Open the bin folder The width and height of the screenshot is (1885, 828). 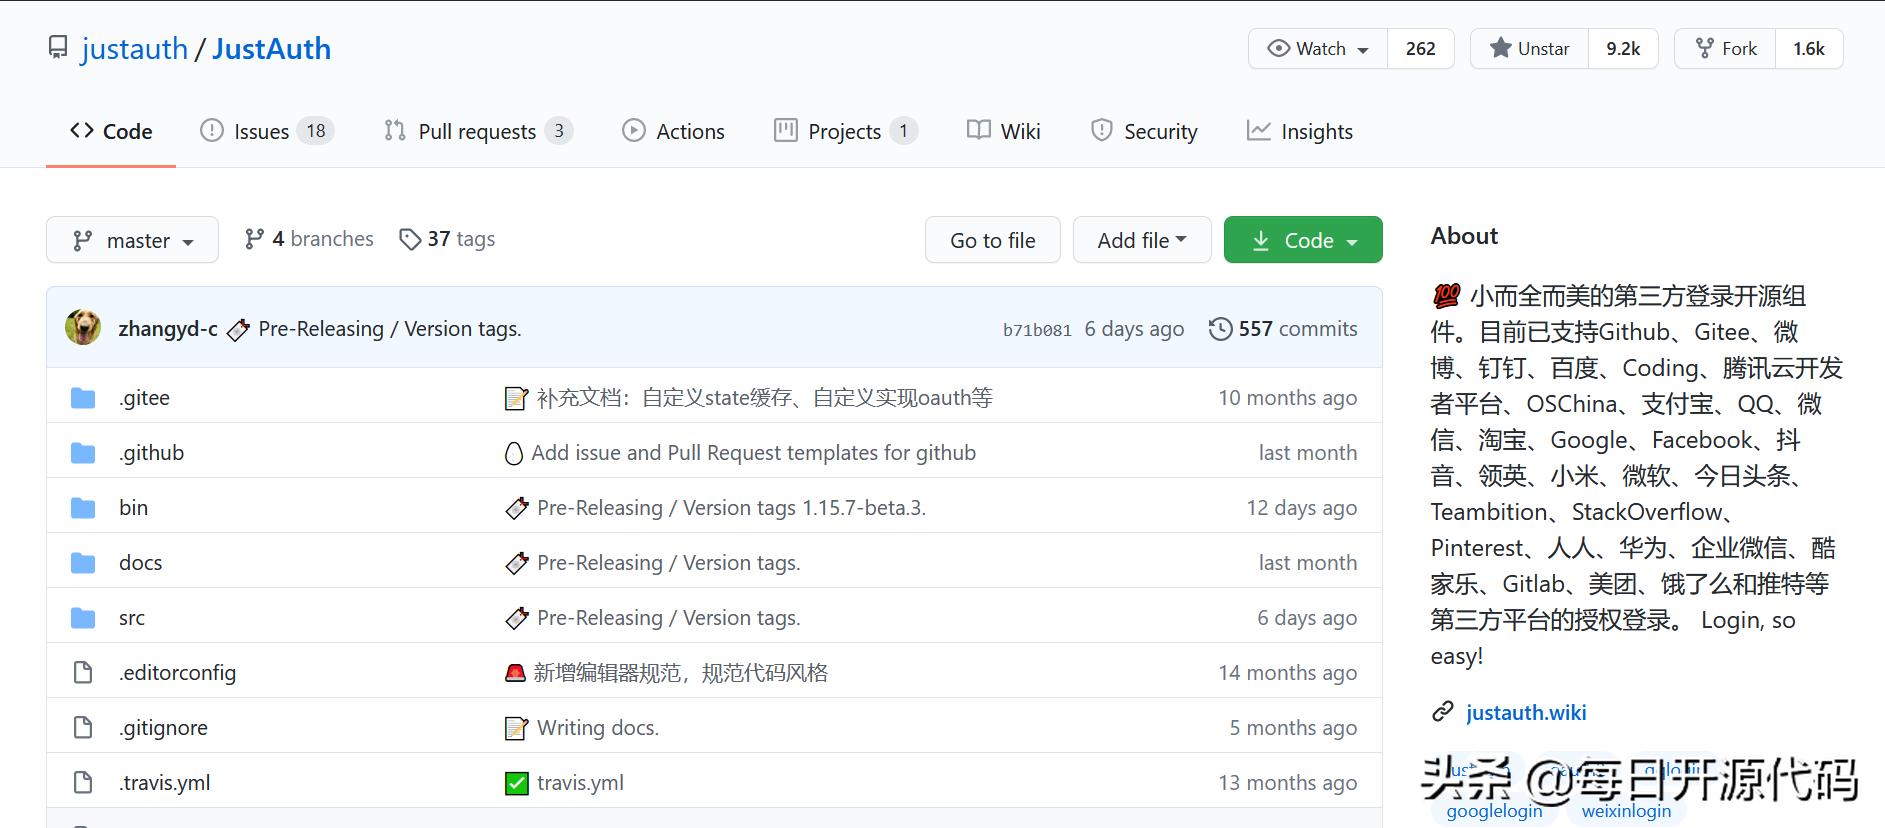pos(133,508)
